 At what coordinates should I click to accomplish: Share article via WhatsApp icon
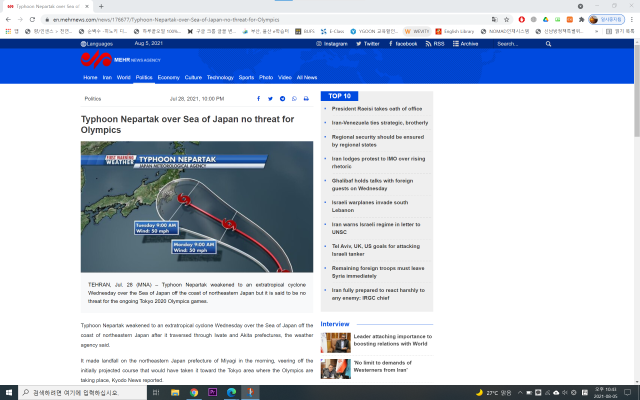[294, 99]
